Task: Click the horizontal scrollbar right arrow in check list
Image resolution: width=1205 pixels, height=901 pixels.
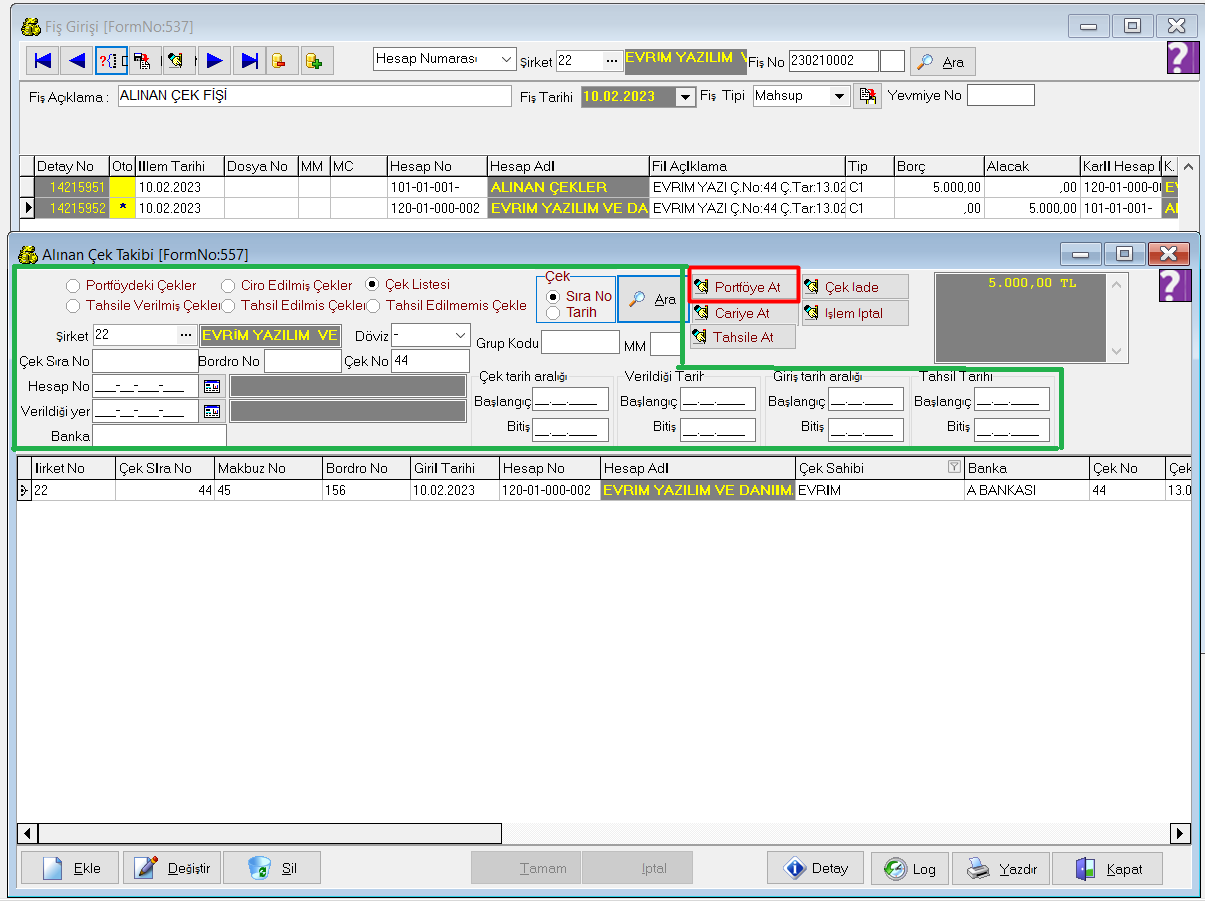Action: pyautogui.click(x=1181, y=833)
